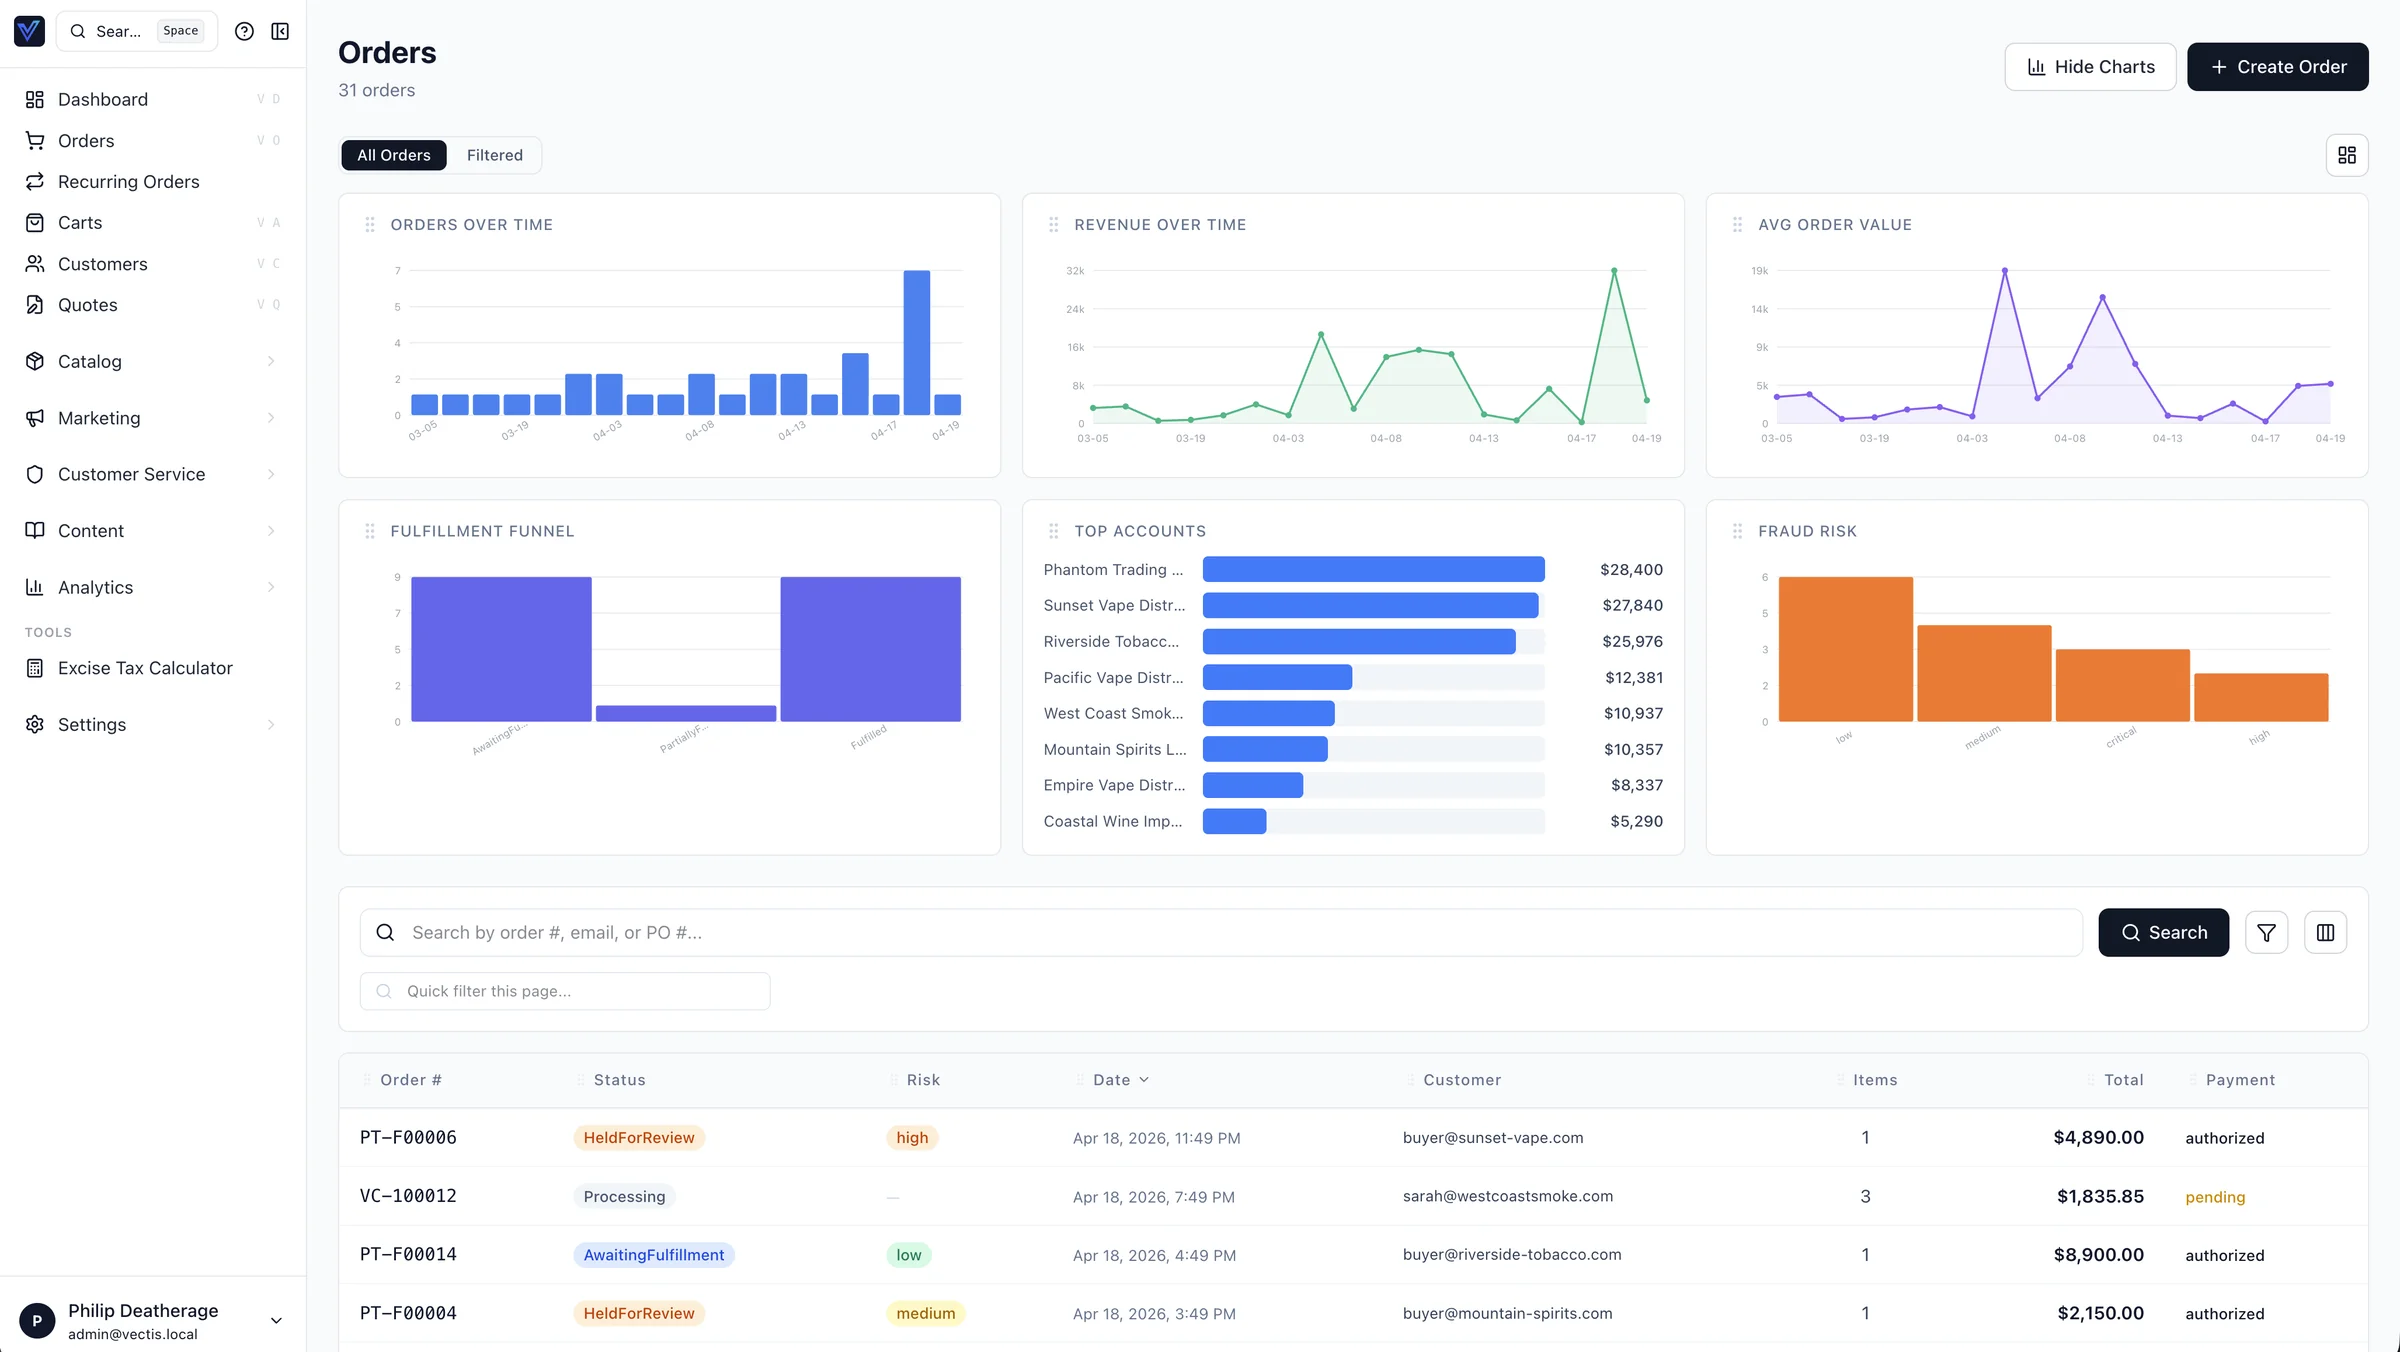
Task: Grab the Fraud Risk chart drag handle
Action: (x=1737, y=531)
